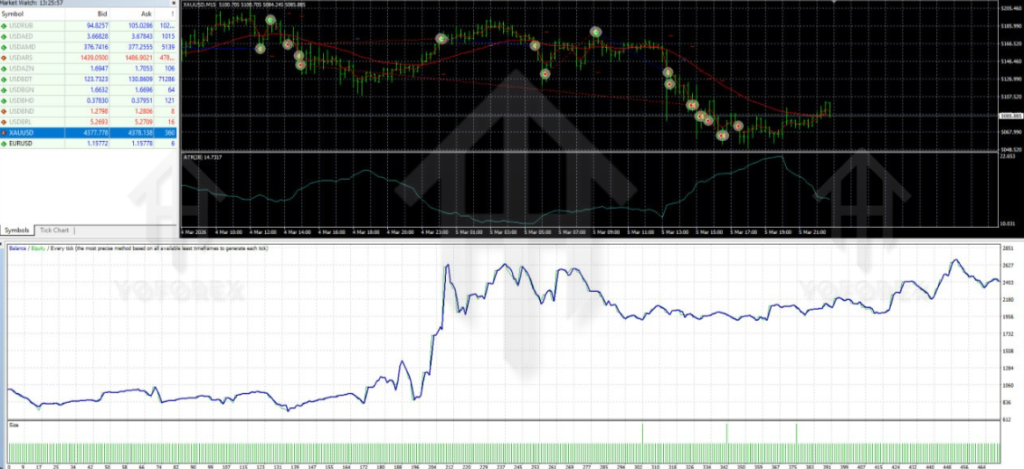Select the XAUUSD row in Market Watch
This screenshot has height=469, width=1024.
click(x=60, y=132)
